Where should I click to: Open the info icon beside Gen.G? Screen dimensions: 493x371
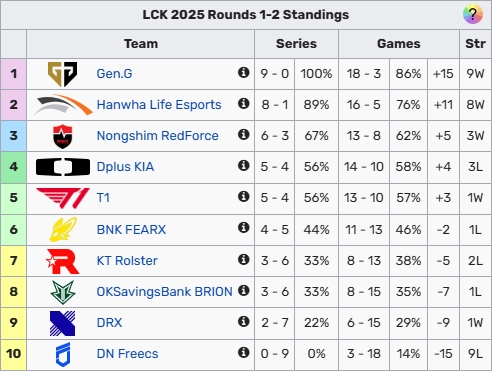point(244,72)
